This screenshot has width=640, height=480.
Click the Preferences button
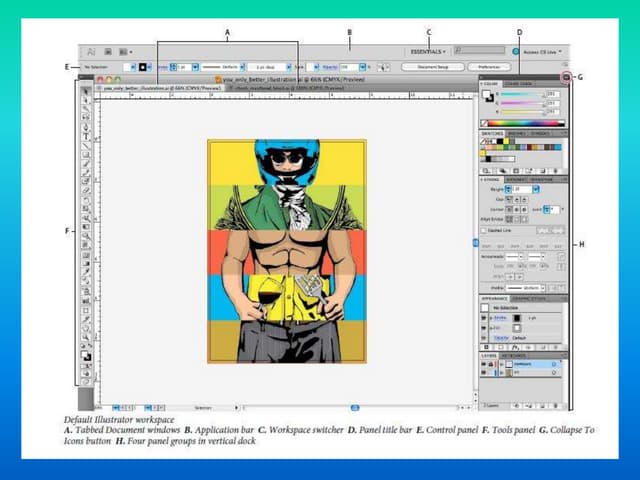[489, 67]
